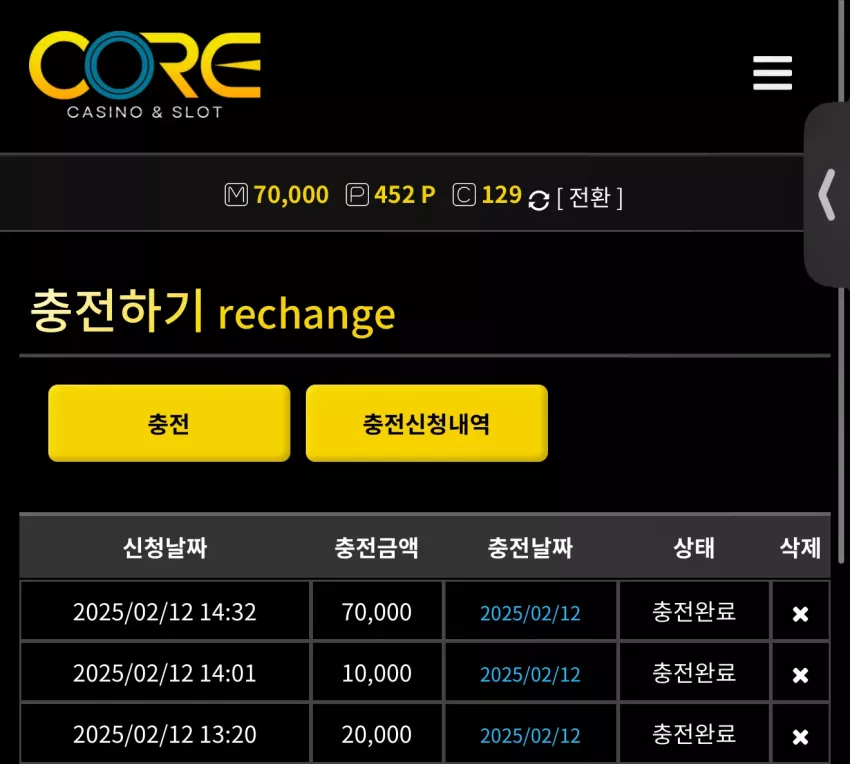Click the refresh balance icon
This screenshot has width=850, height=764.
[x=538, y=200]
